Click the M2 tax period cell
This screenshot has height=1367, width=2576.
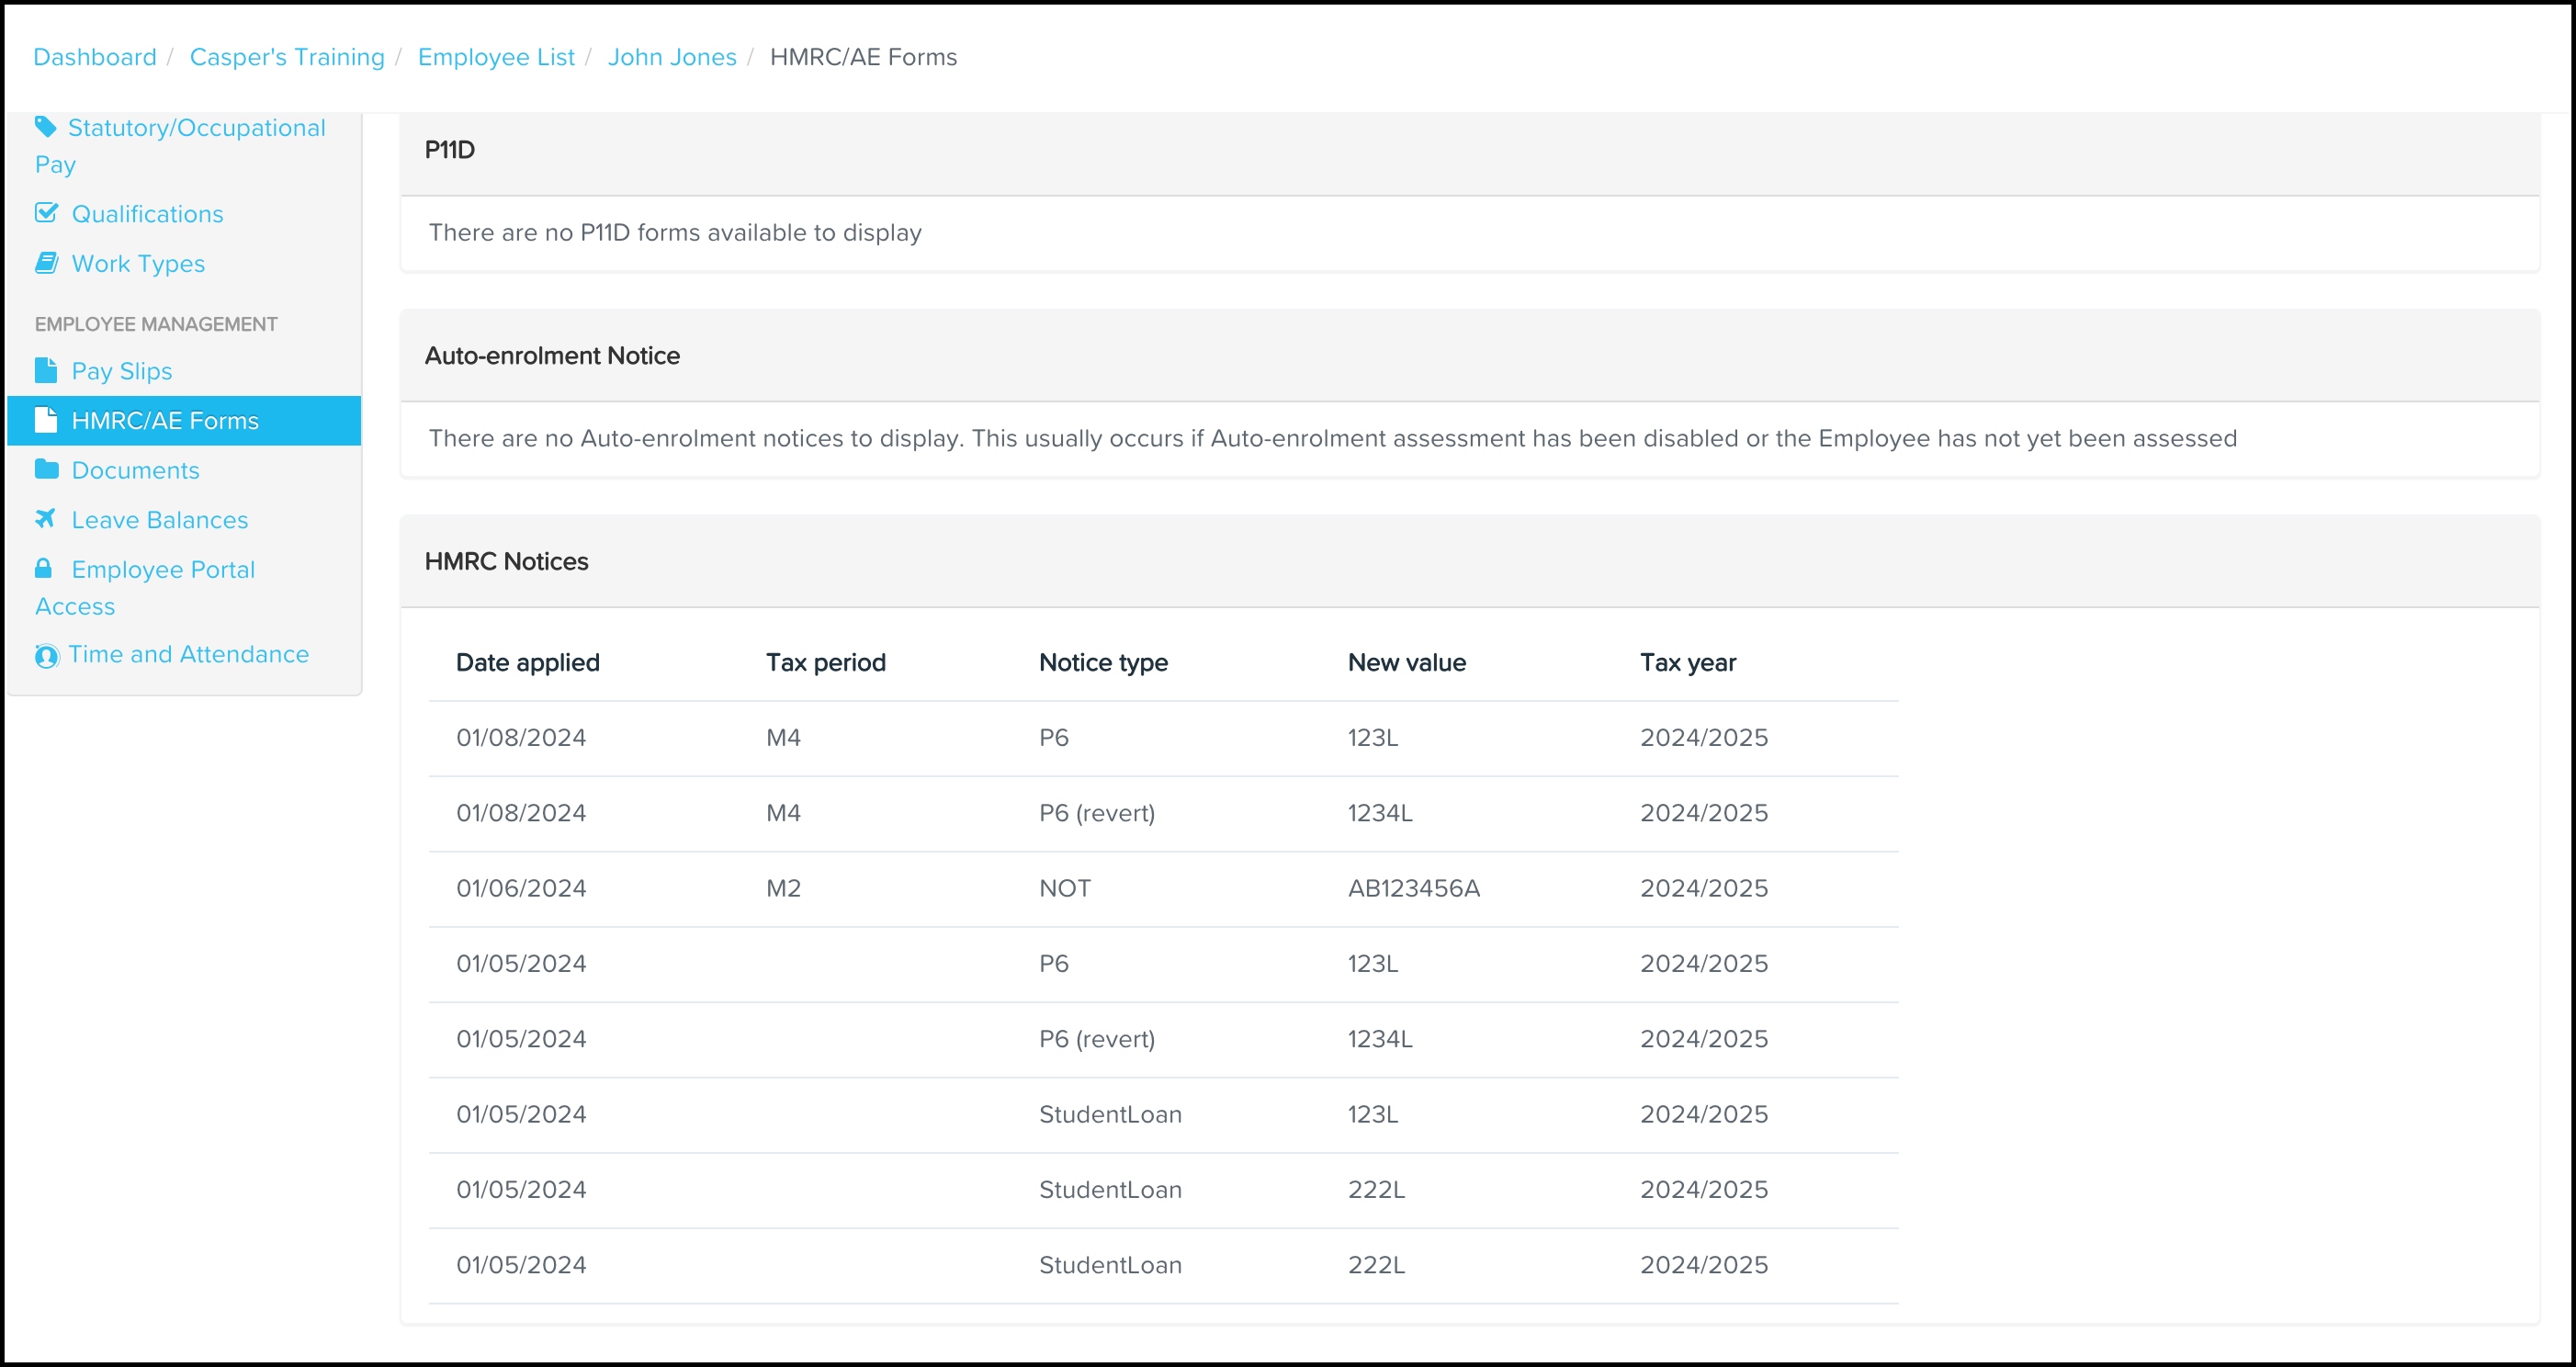(784, 888)
